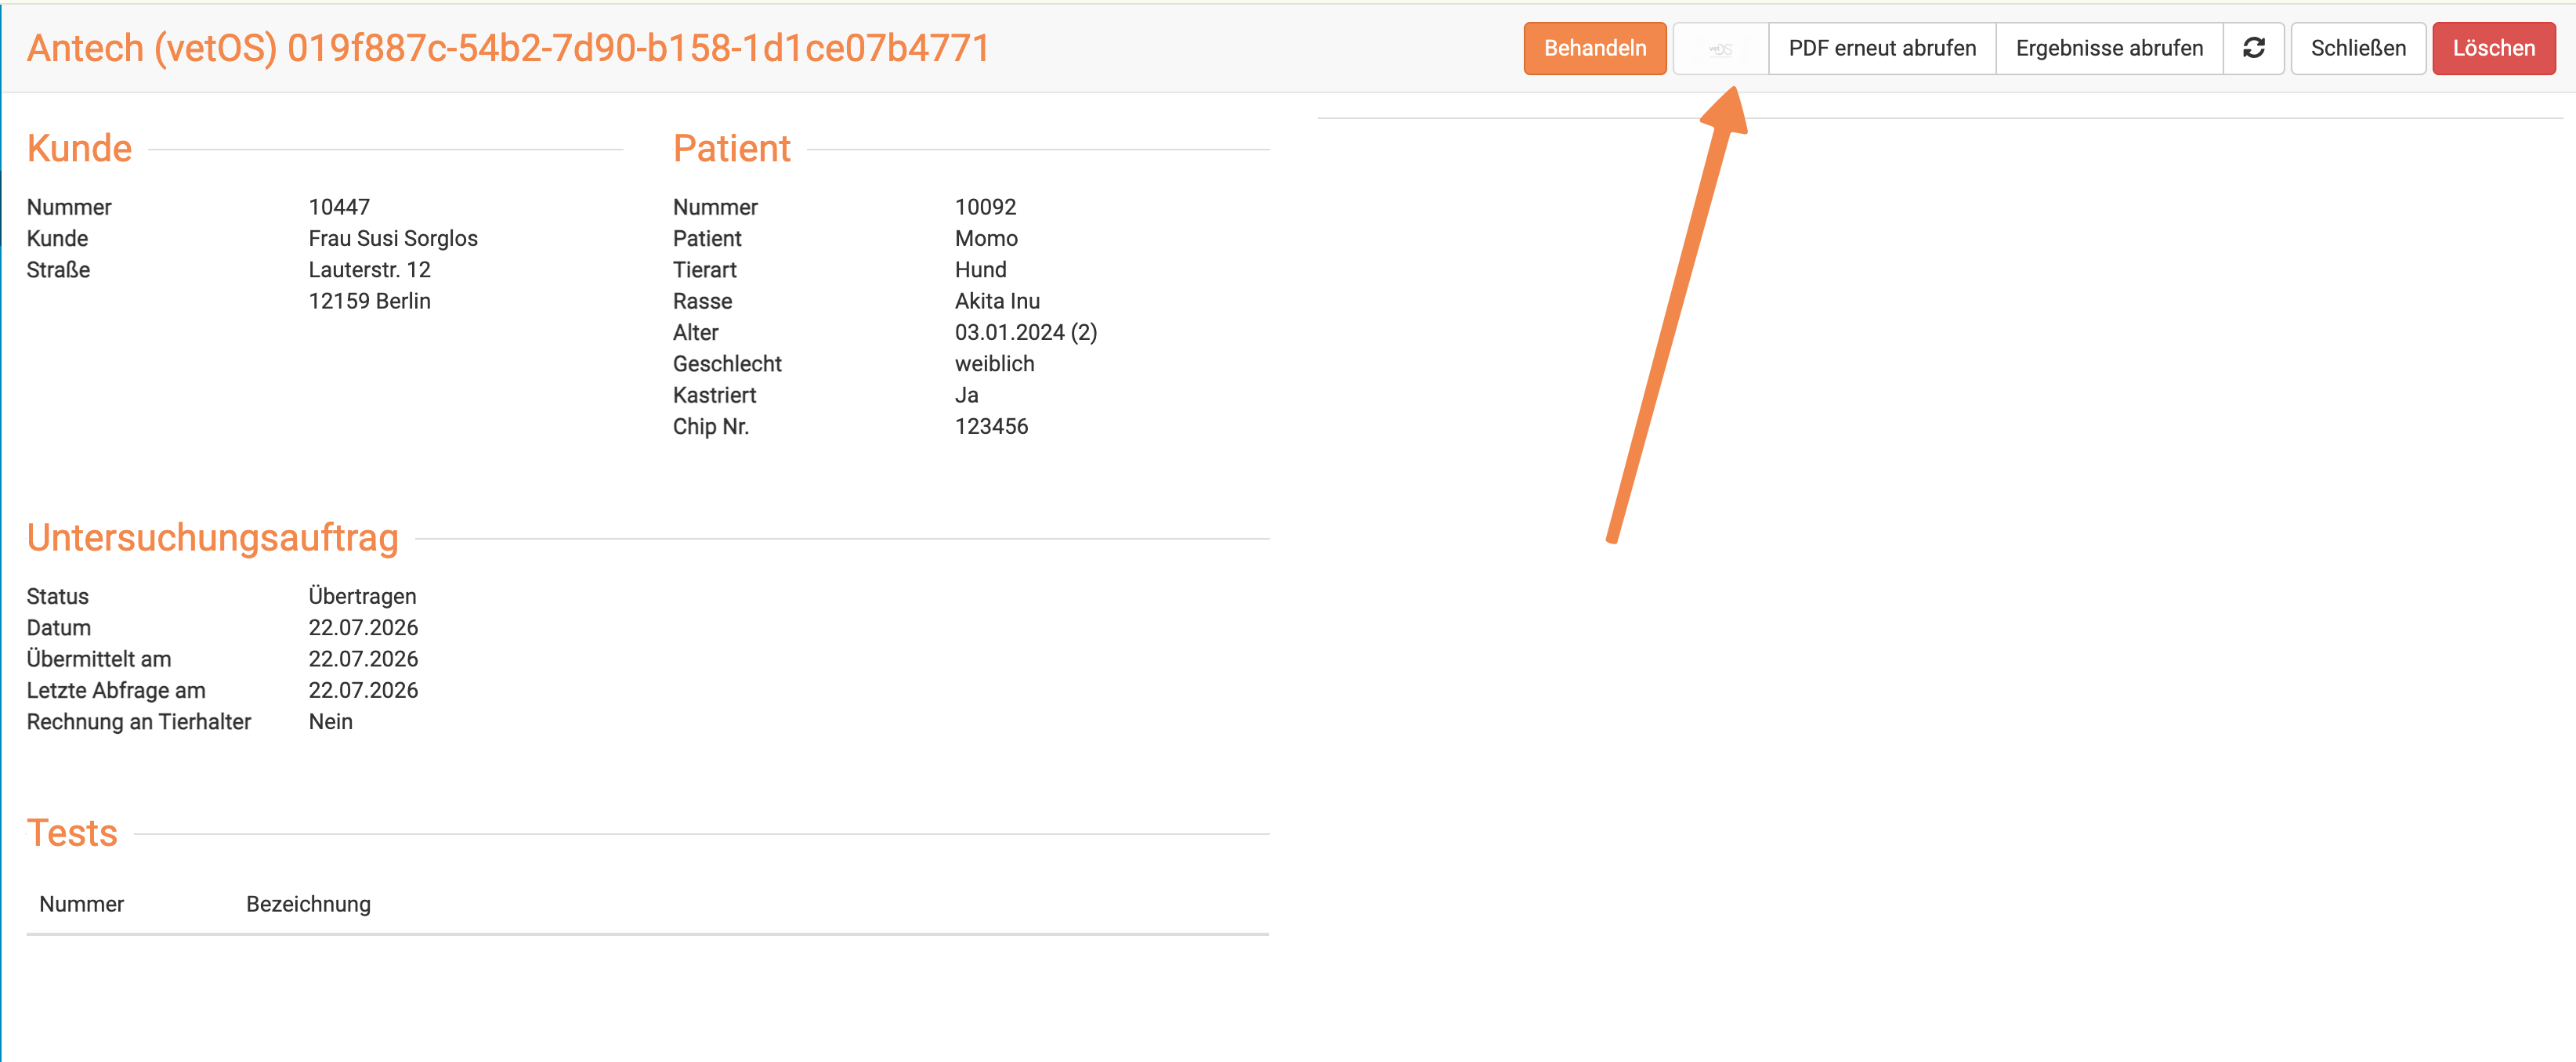
Task: Click the Patient section heading
Action: [x=731, y=148]
